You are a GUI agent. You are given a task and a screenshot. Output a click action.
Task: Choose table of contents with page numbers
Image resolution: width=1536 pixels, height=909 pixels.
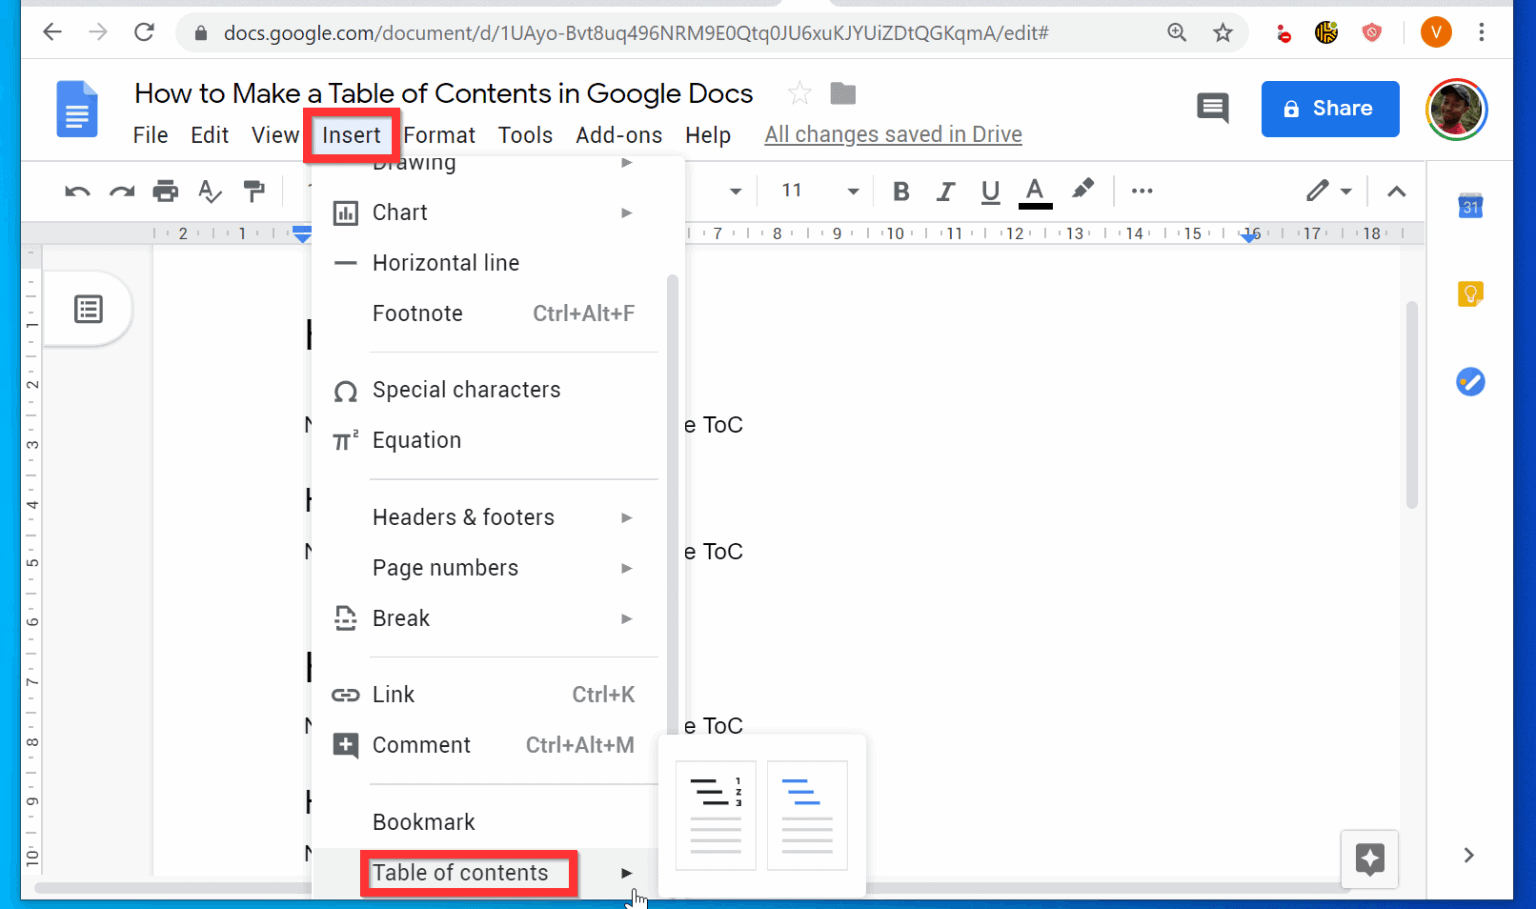(x=716, y=815)
